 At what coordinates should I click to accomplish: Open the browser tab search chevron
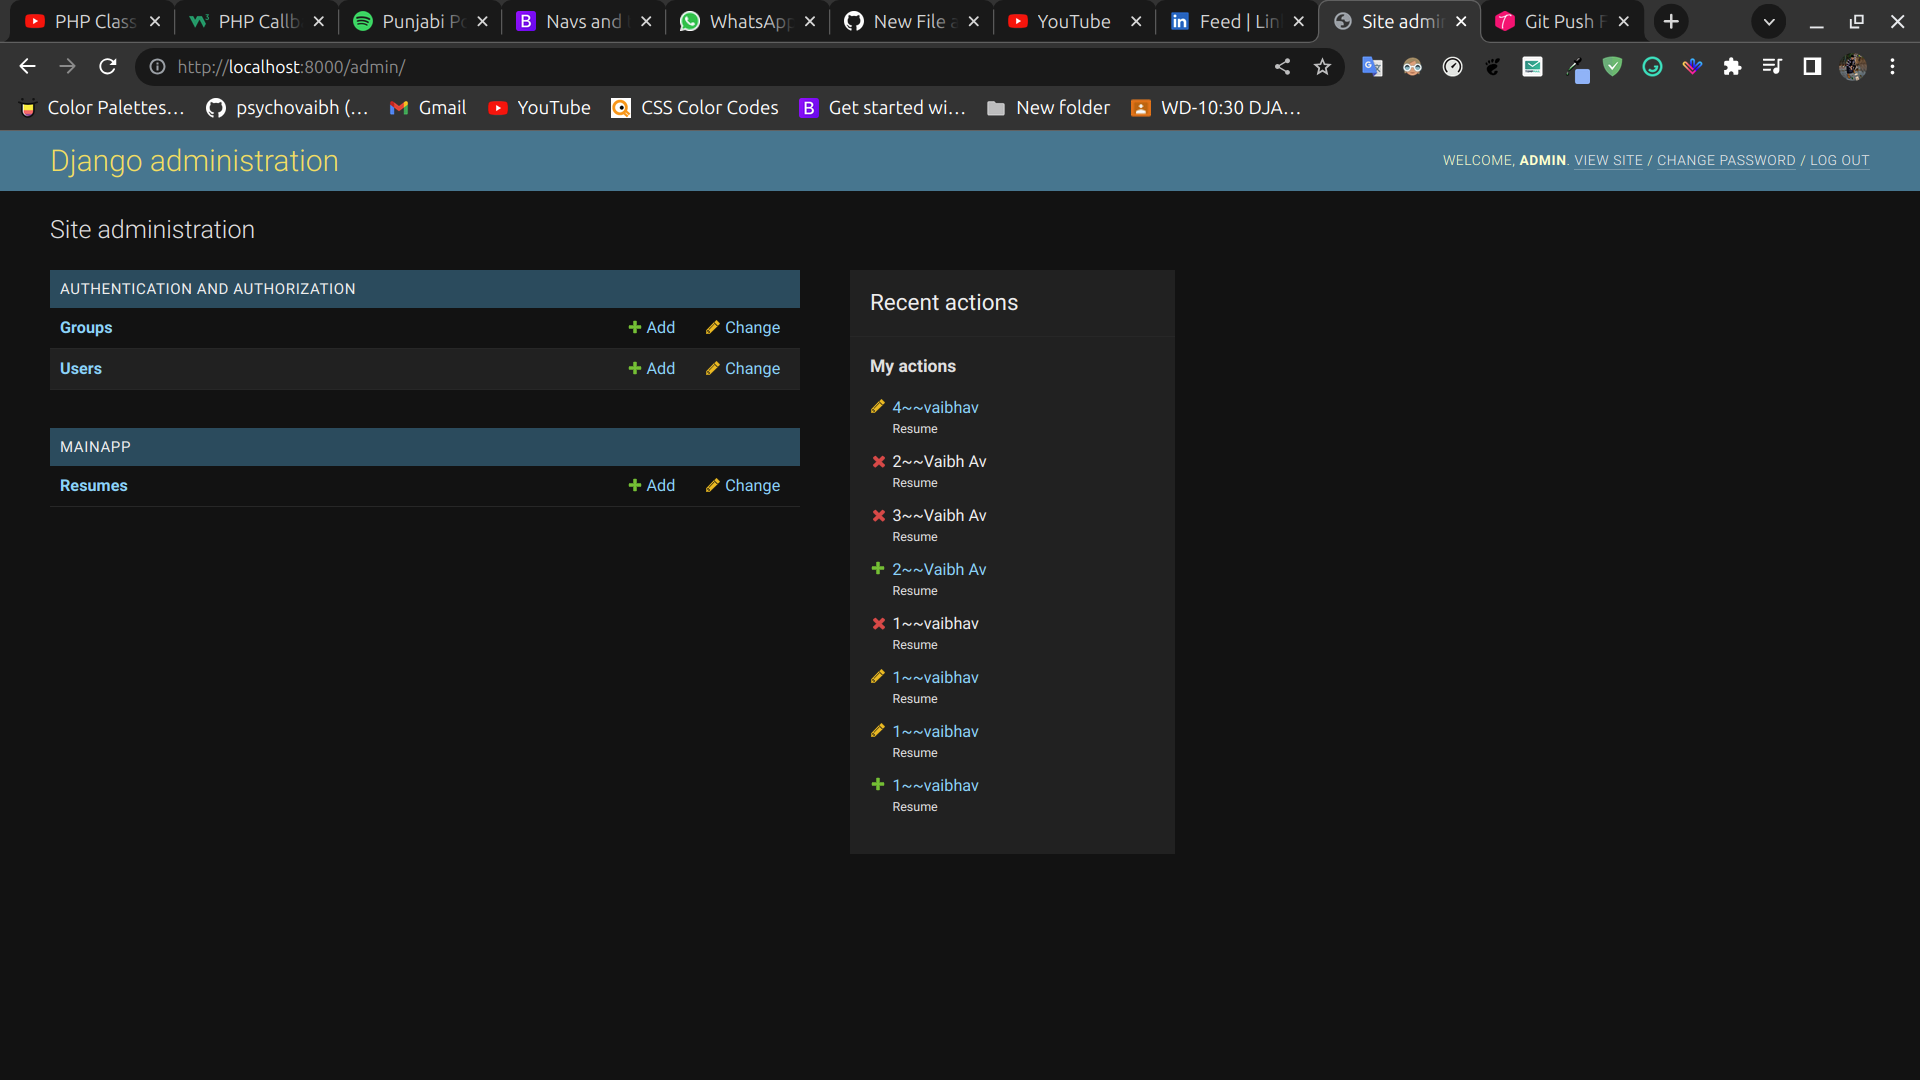coord(1769,21)
